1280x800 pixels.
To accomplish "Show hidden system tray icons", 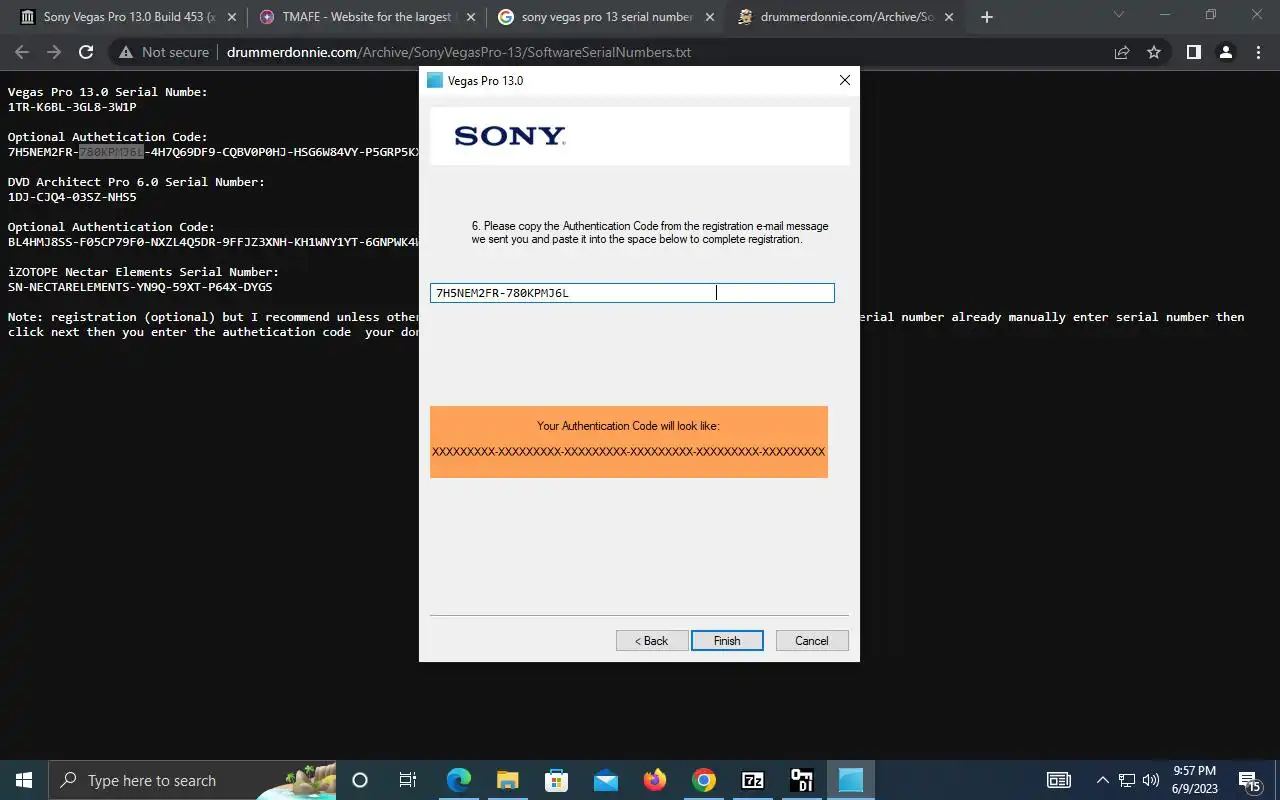I will click(x=1103, y=780).
